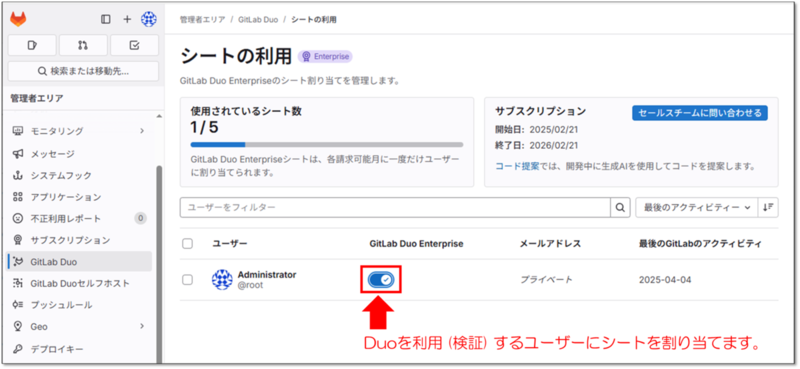Screen dimensions: 800x369
Task: Click GitLab Duo breadcrumb link
Action: (258, 20)
